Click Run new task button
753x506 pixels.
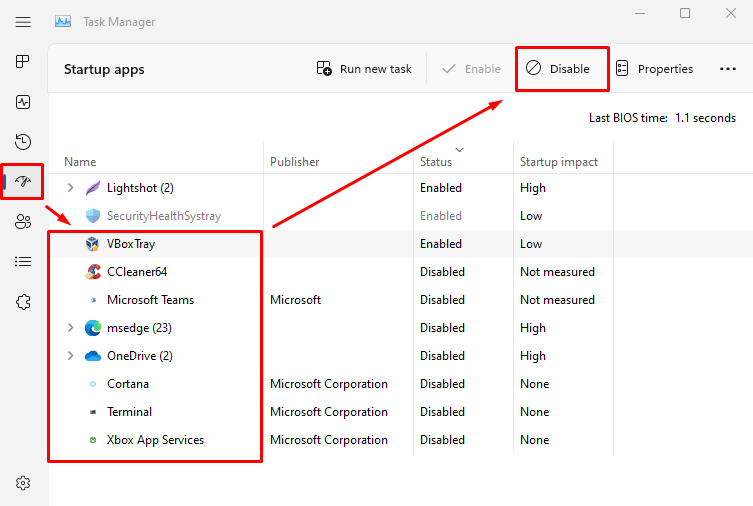(364, 69)
